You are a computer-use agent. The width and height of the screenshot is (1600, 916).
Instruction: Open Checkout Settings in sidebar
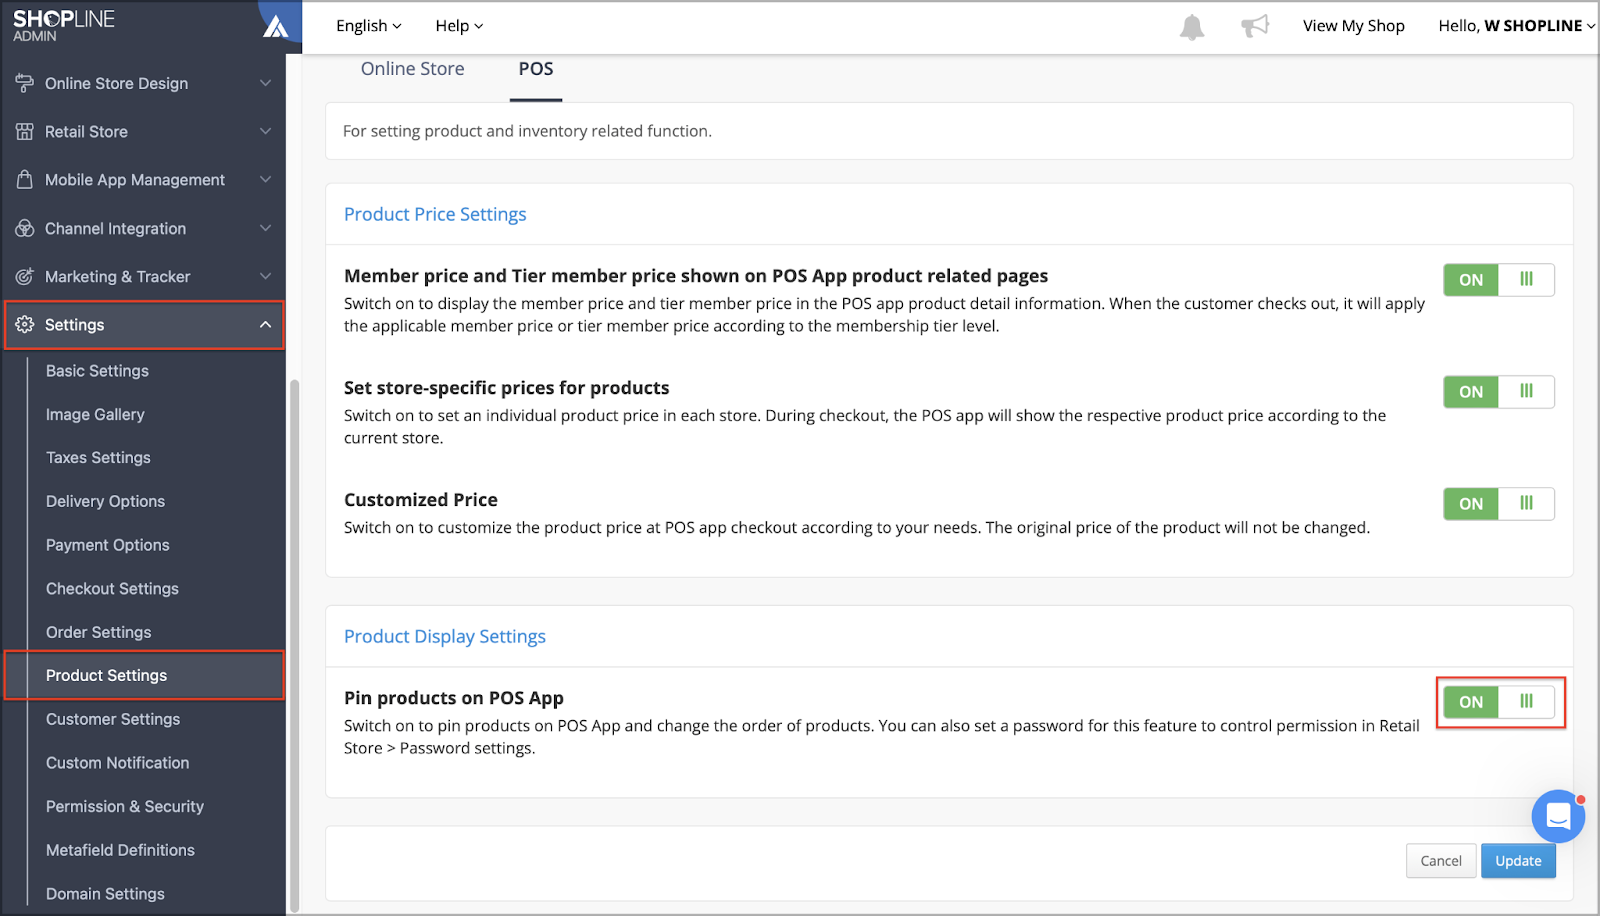click(112, 589)
